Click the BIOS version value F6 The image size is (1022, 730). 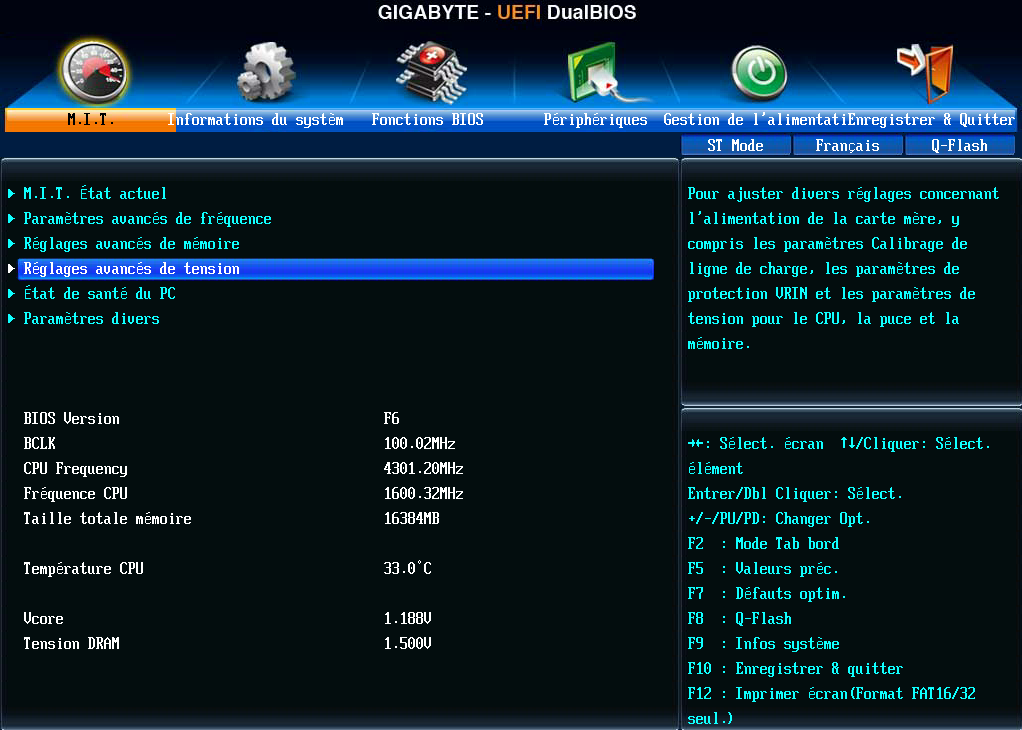point(391,418)
